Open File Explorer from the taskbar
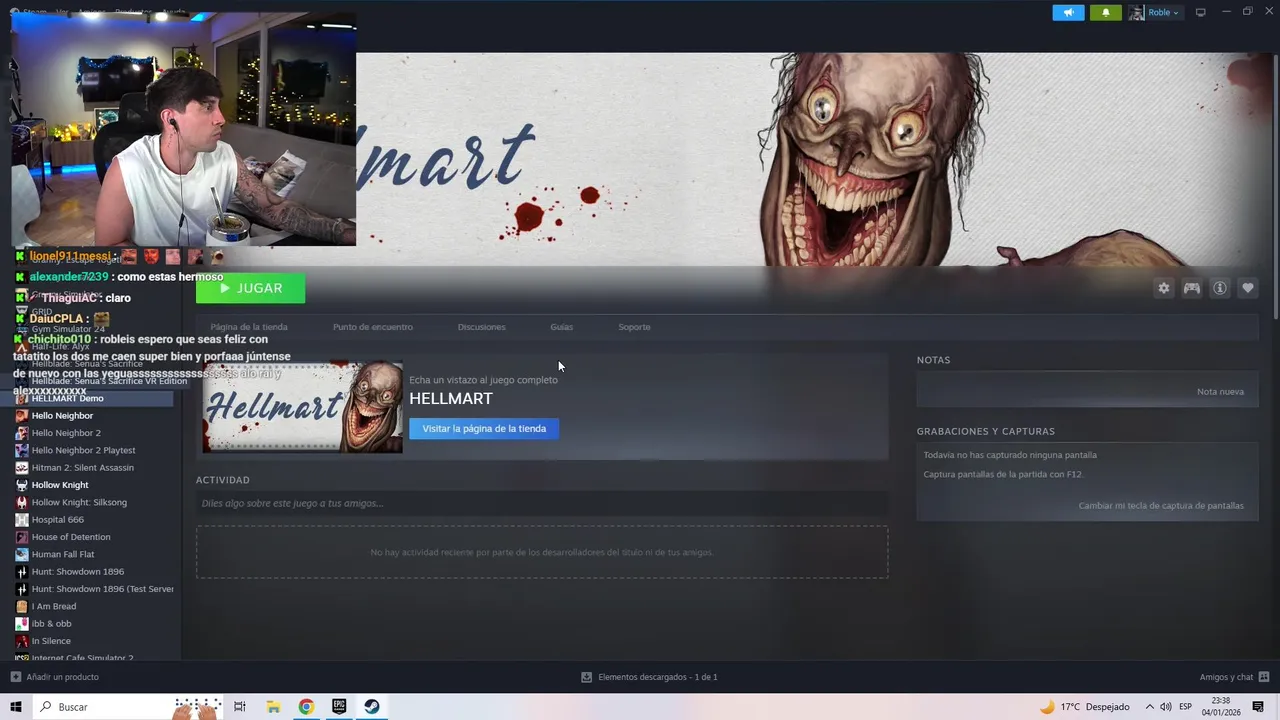Screen dimensions: 1280x720 coord(273,707)
